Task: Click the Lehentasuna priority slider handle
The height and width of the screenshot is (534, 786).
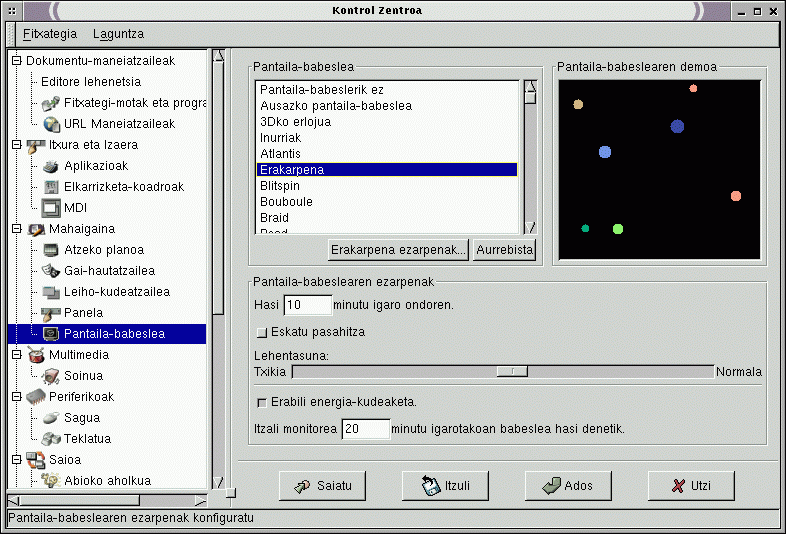Action: tap(513, 371)
